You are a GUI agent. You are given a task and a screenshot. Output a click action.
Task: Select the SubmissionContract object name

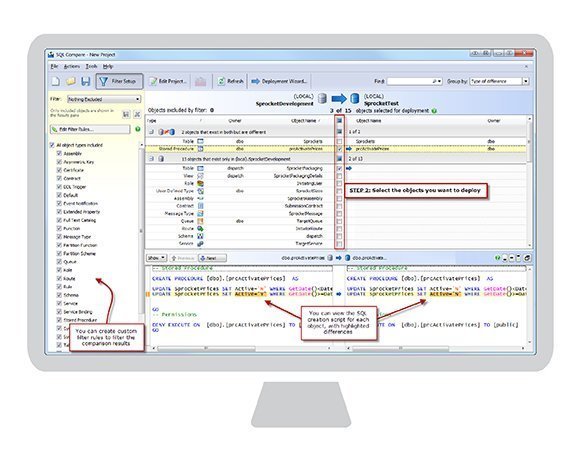tap(304, 206)
